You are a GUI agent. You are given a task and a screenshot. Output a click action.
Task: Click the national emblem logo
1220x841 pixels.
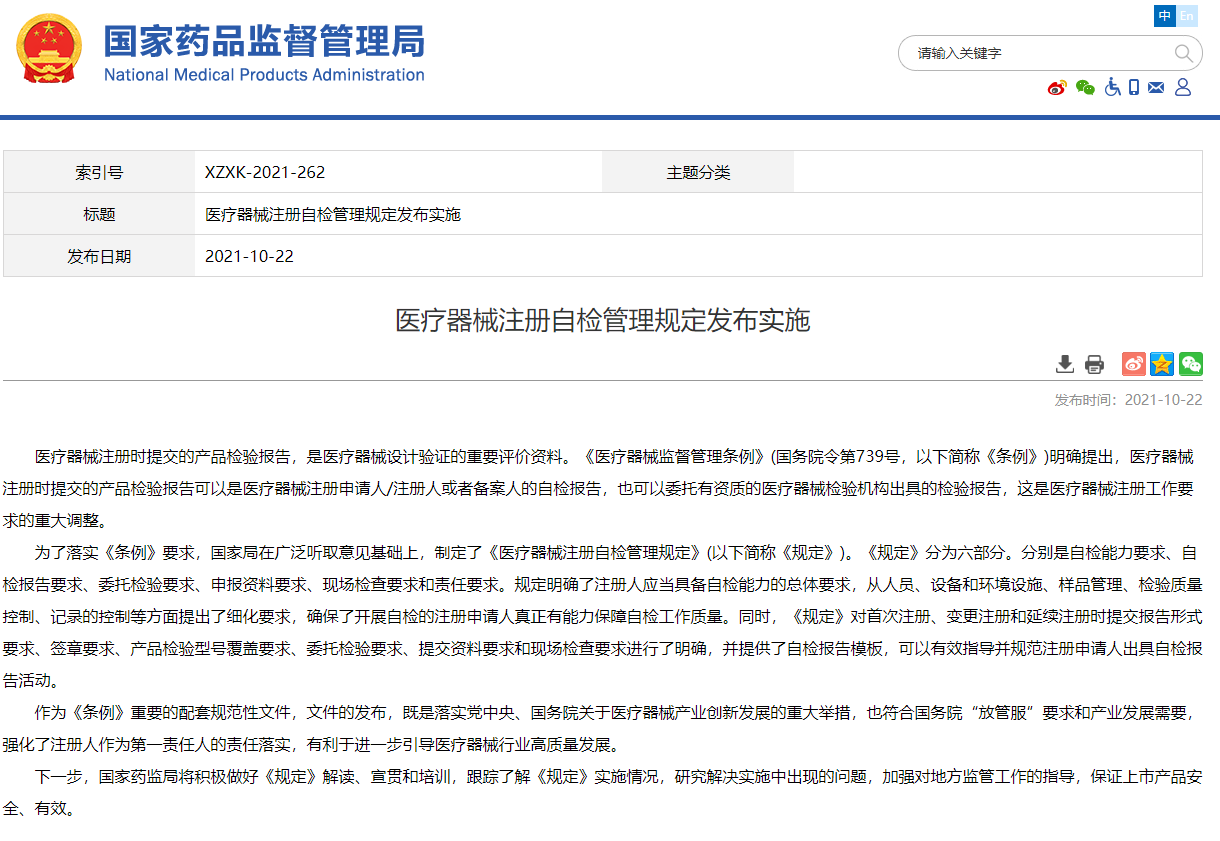coord(50,50)
